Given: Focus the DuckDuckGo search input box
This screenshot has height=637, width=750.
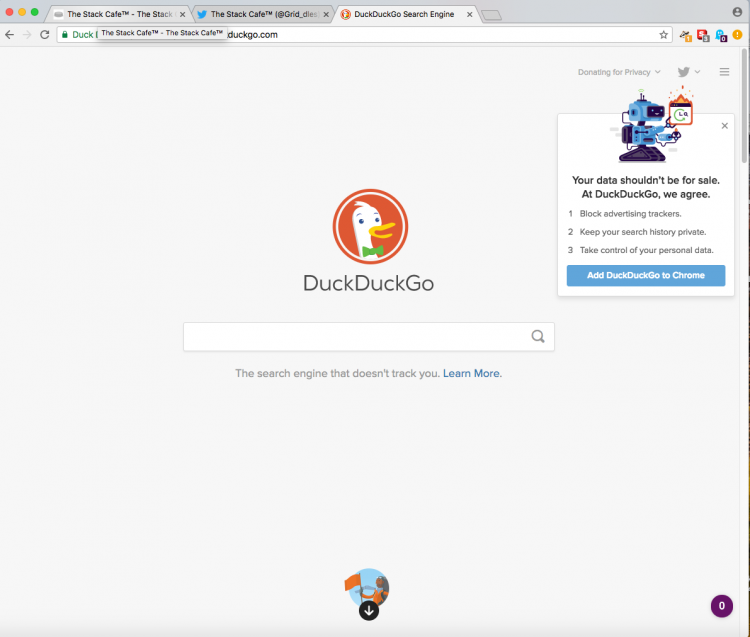Looking at the screenshot, I should pyautogui.click(x=369, y=337).
